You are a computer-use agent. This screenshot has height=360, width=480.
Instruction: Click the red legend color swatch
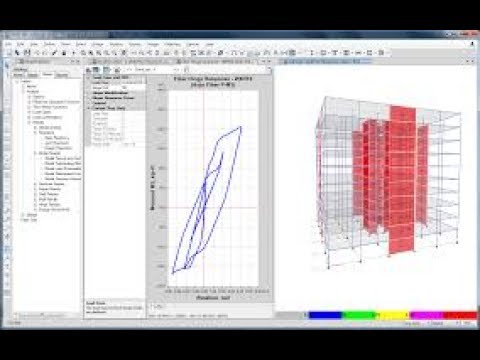click(x=460, y=315)
